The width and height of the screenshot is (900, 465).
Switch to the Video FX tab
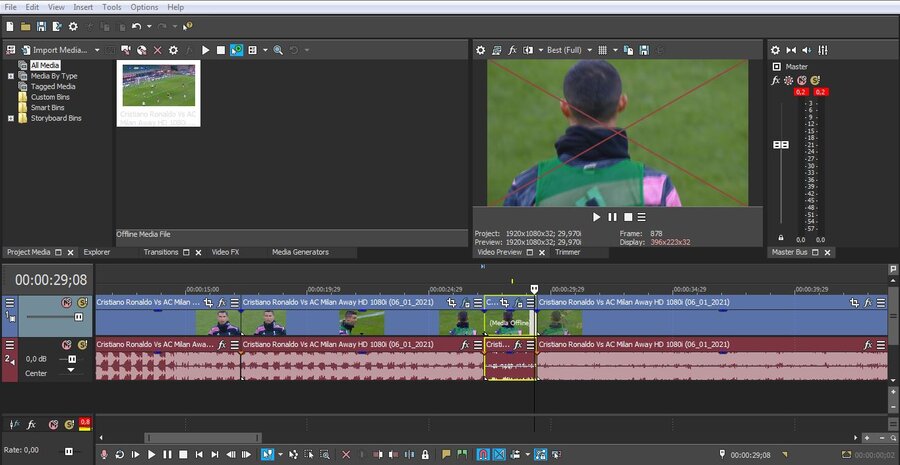225,252
